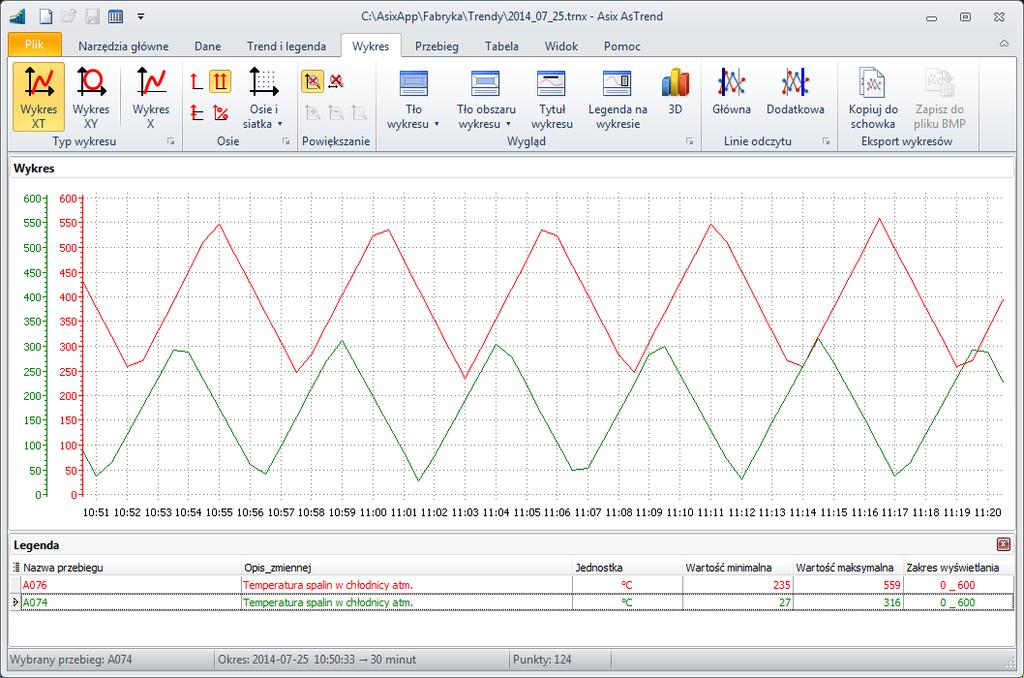Sort by the Nazwa przebiegu column header
The width and height of the screenshot is (1024, 678).
pos(131,567)
